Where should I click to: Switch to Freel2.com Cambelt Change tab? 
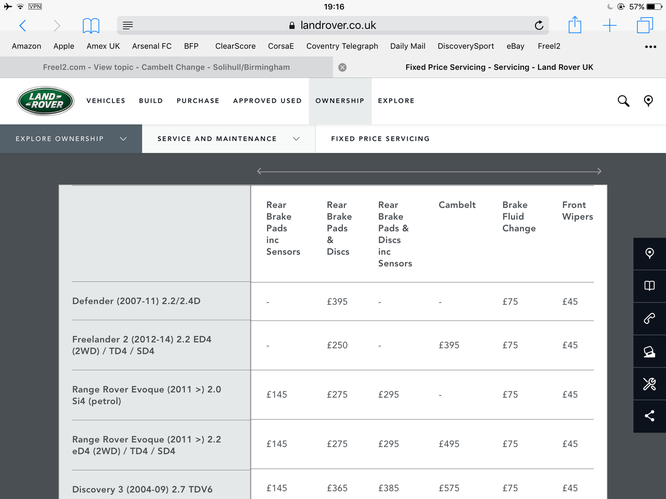[x=166, y=67]
